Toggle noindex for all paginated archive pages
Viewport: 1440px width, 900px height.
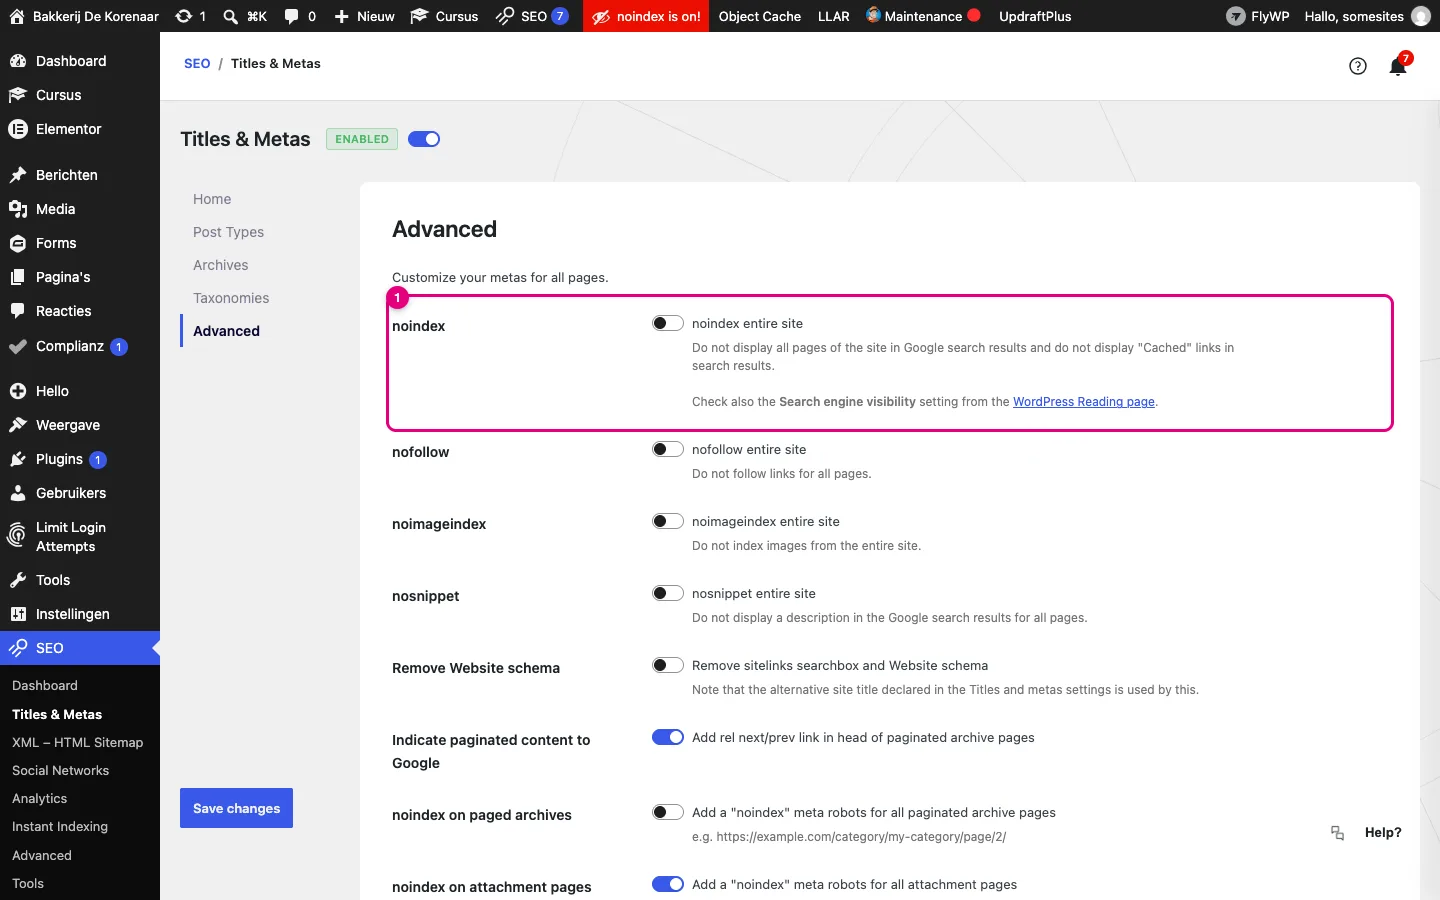(668, 812)
